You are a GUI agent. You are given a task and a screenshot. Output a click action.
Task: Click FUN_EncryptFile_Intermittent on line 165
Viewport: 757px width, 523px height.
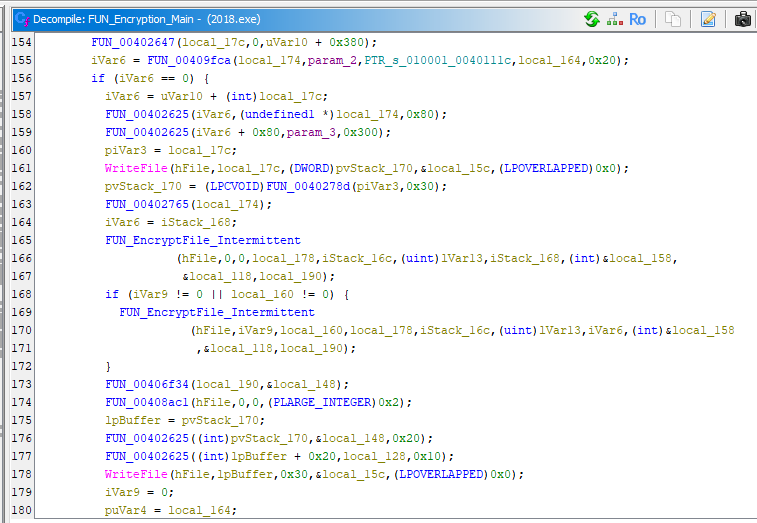202,240
